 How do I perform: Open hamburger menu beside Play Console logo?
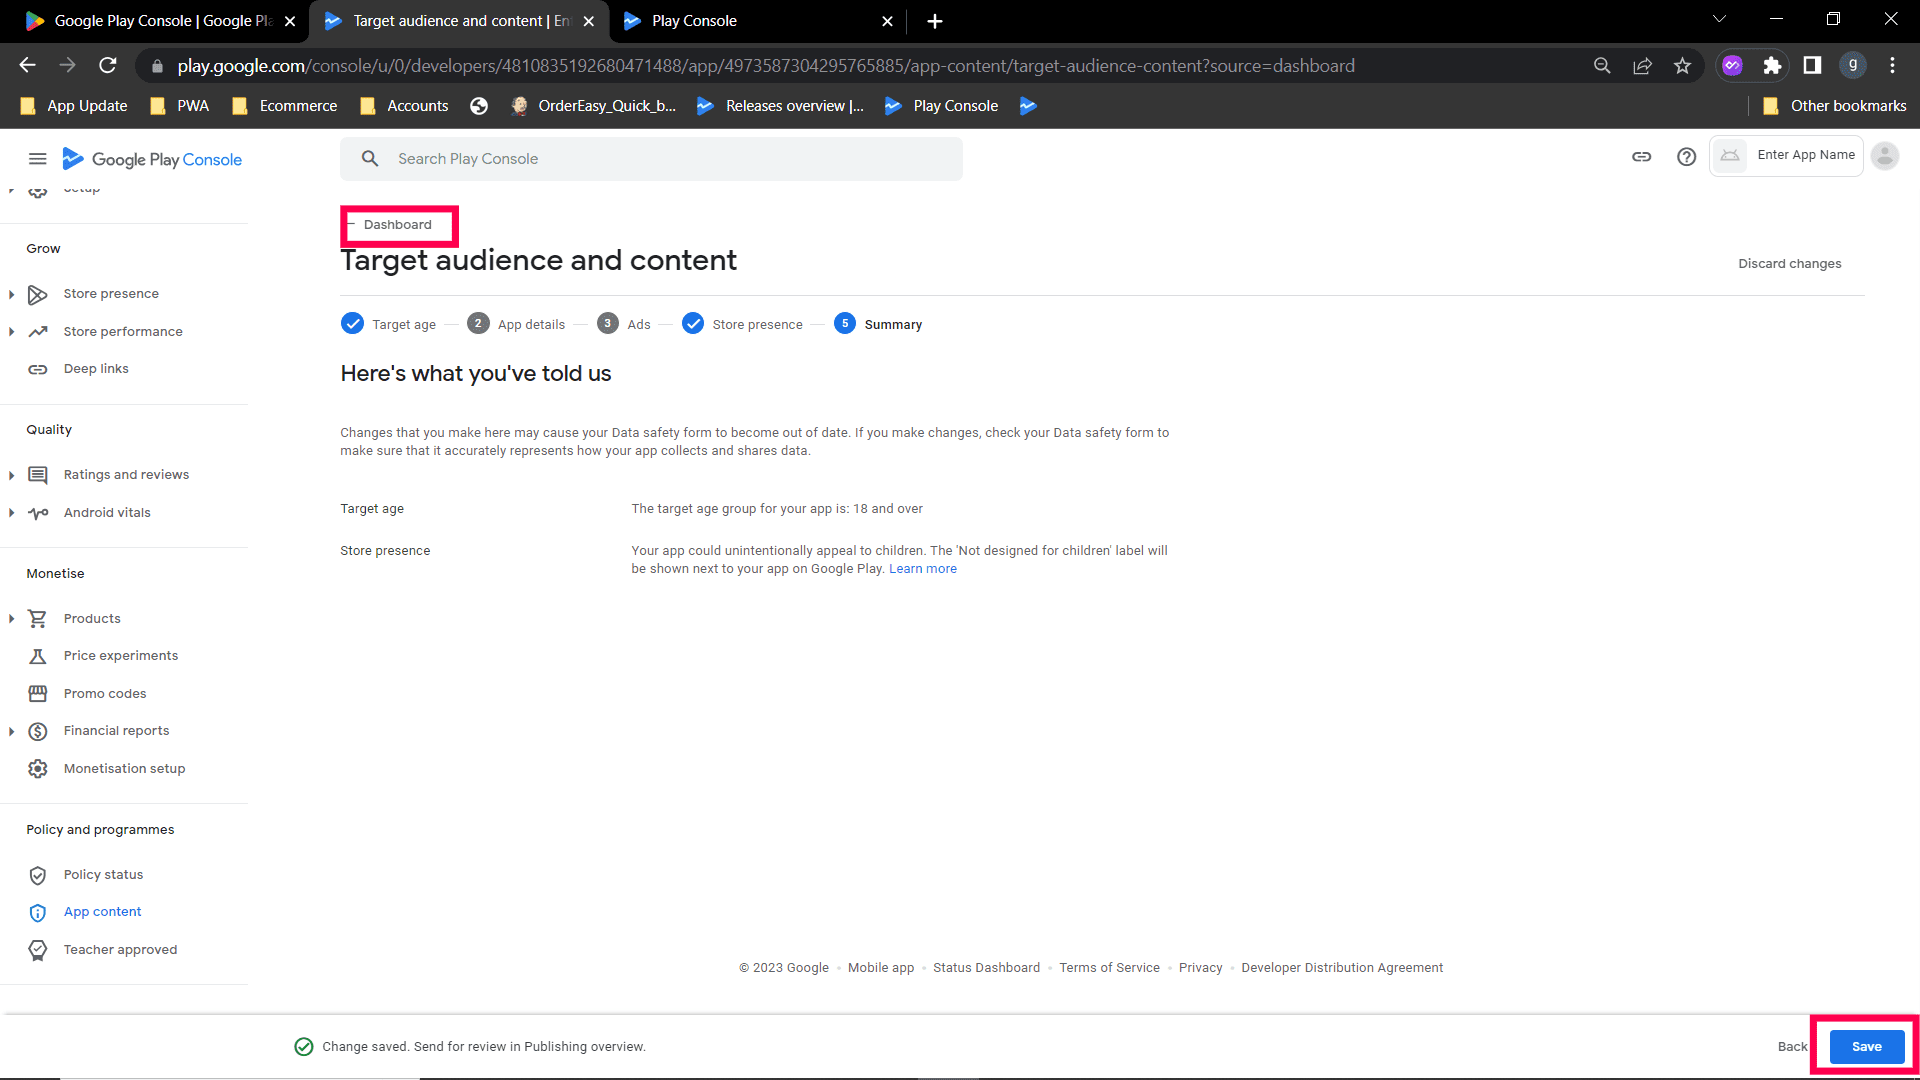tap(37, 159)
